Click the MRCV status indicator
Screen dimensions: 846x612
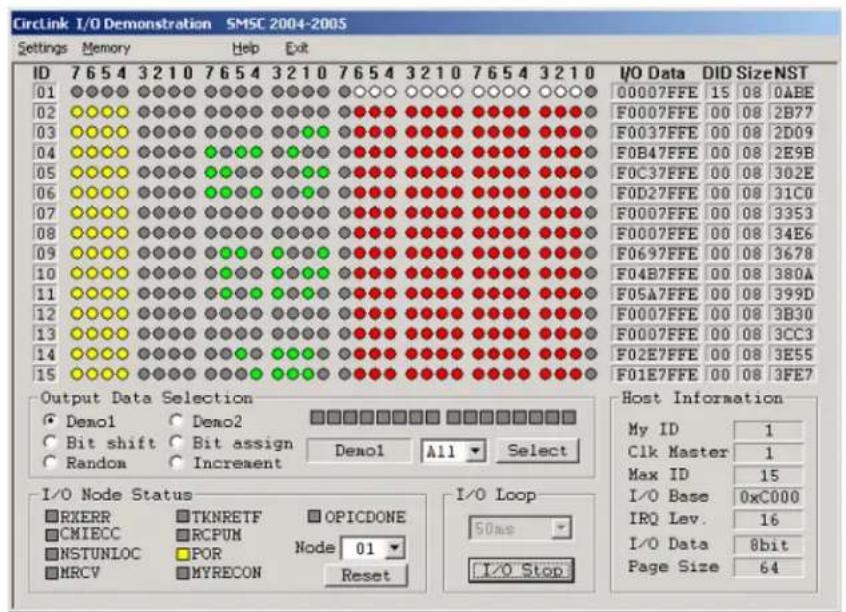tap(52, 573)
